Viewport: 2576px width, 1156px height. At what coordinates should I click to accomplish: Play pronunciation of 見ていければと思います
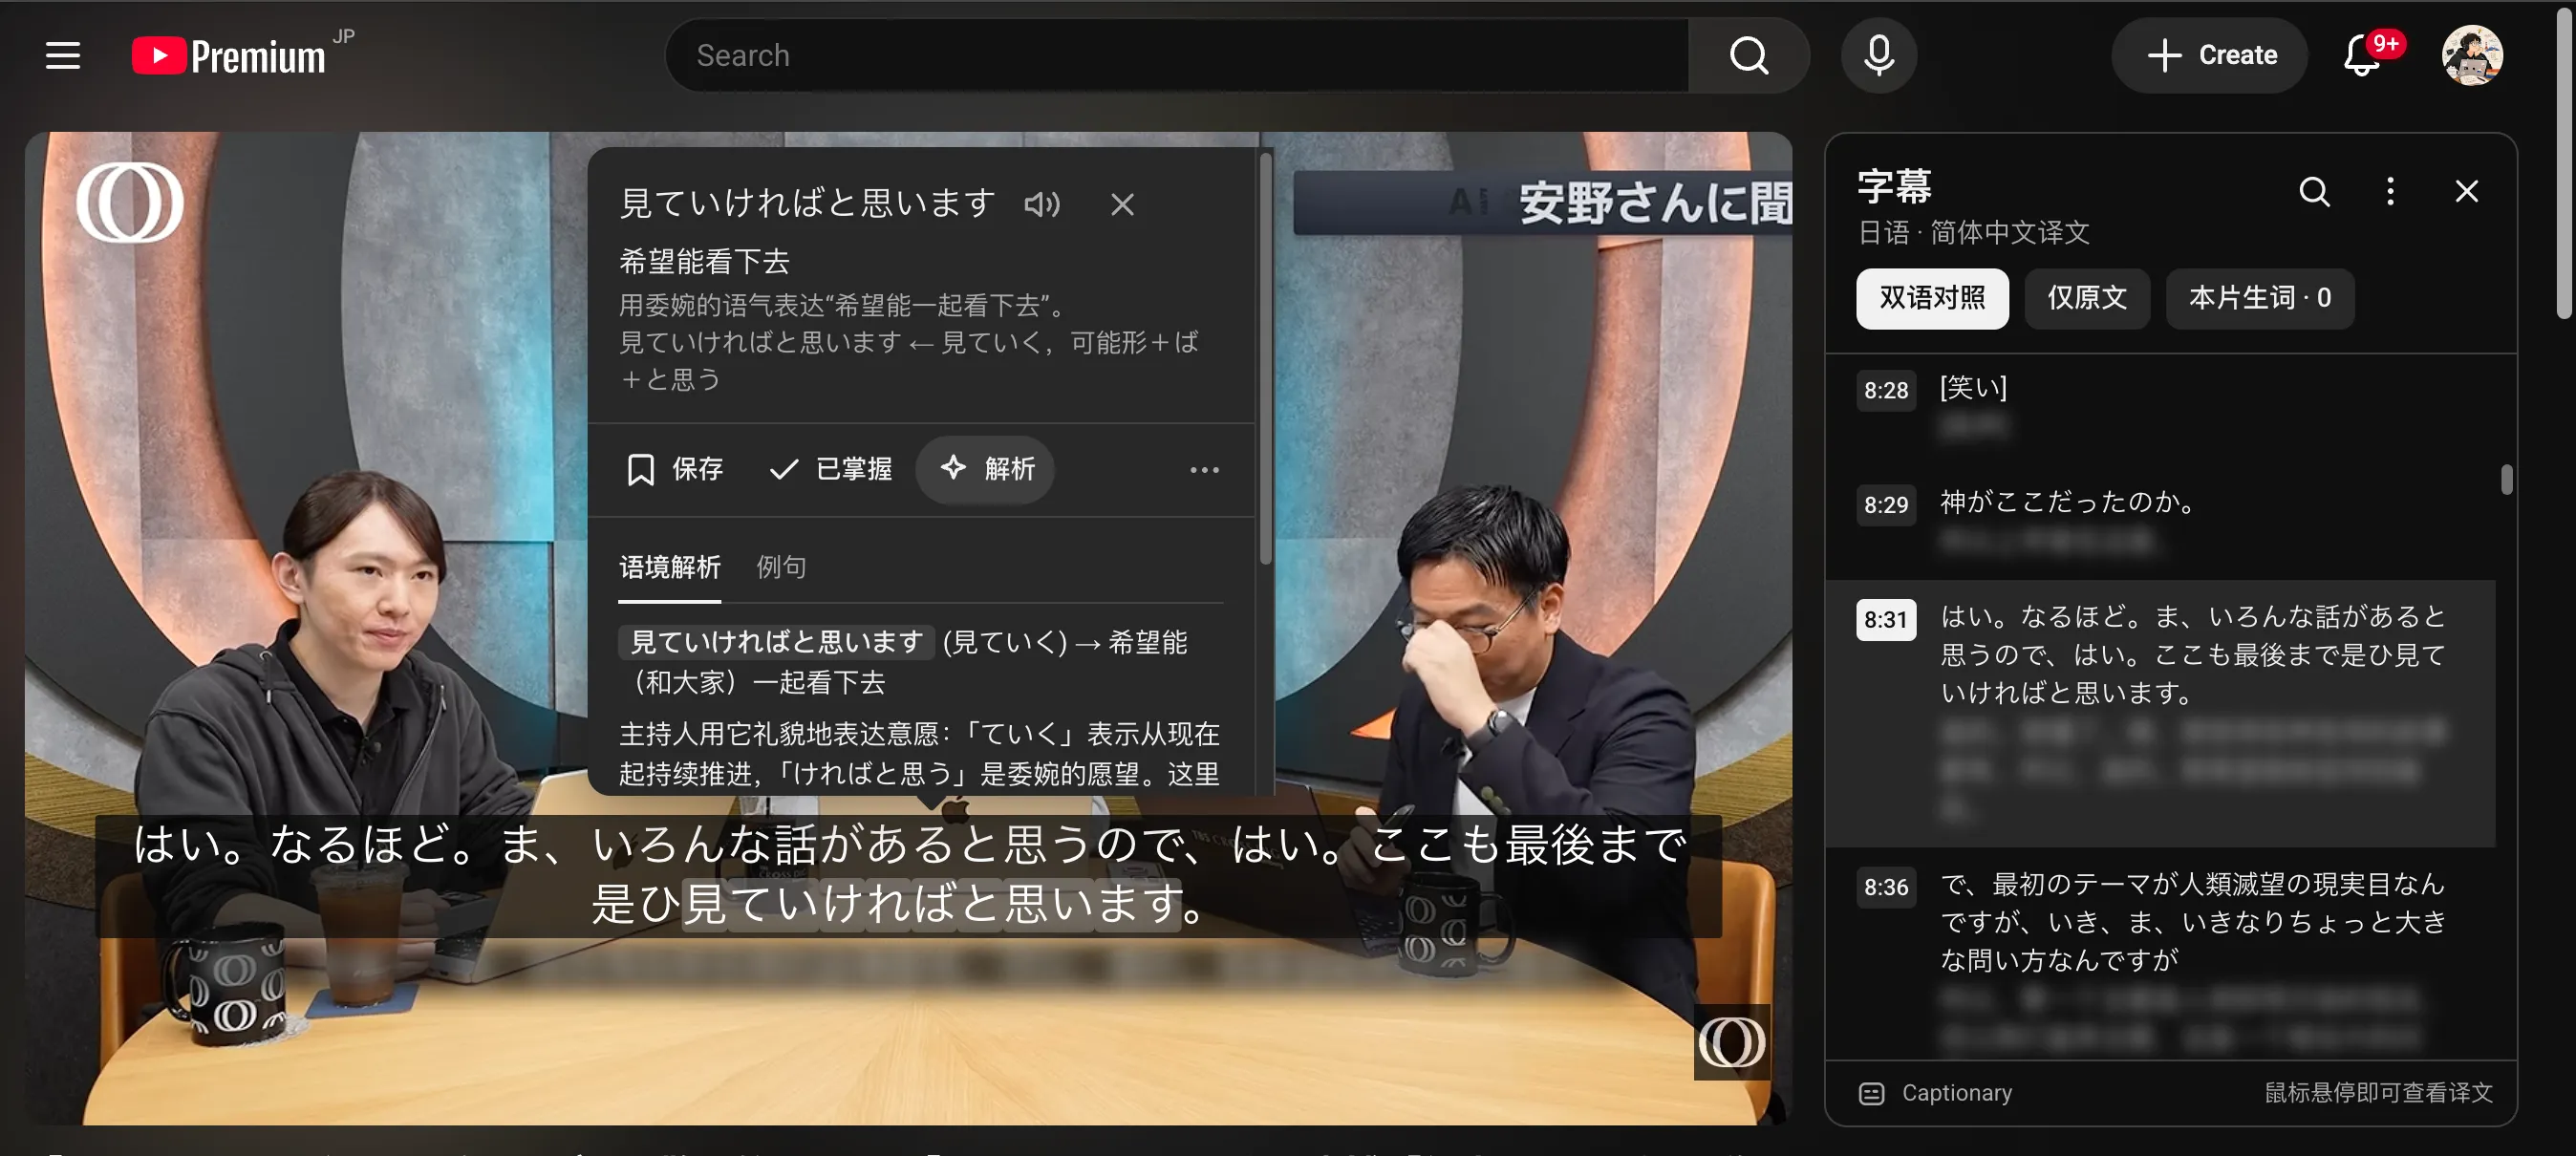click(1042, 204)
